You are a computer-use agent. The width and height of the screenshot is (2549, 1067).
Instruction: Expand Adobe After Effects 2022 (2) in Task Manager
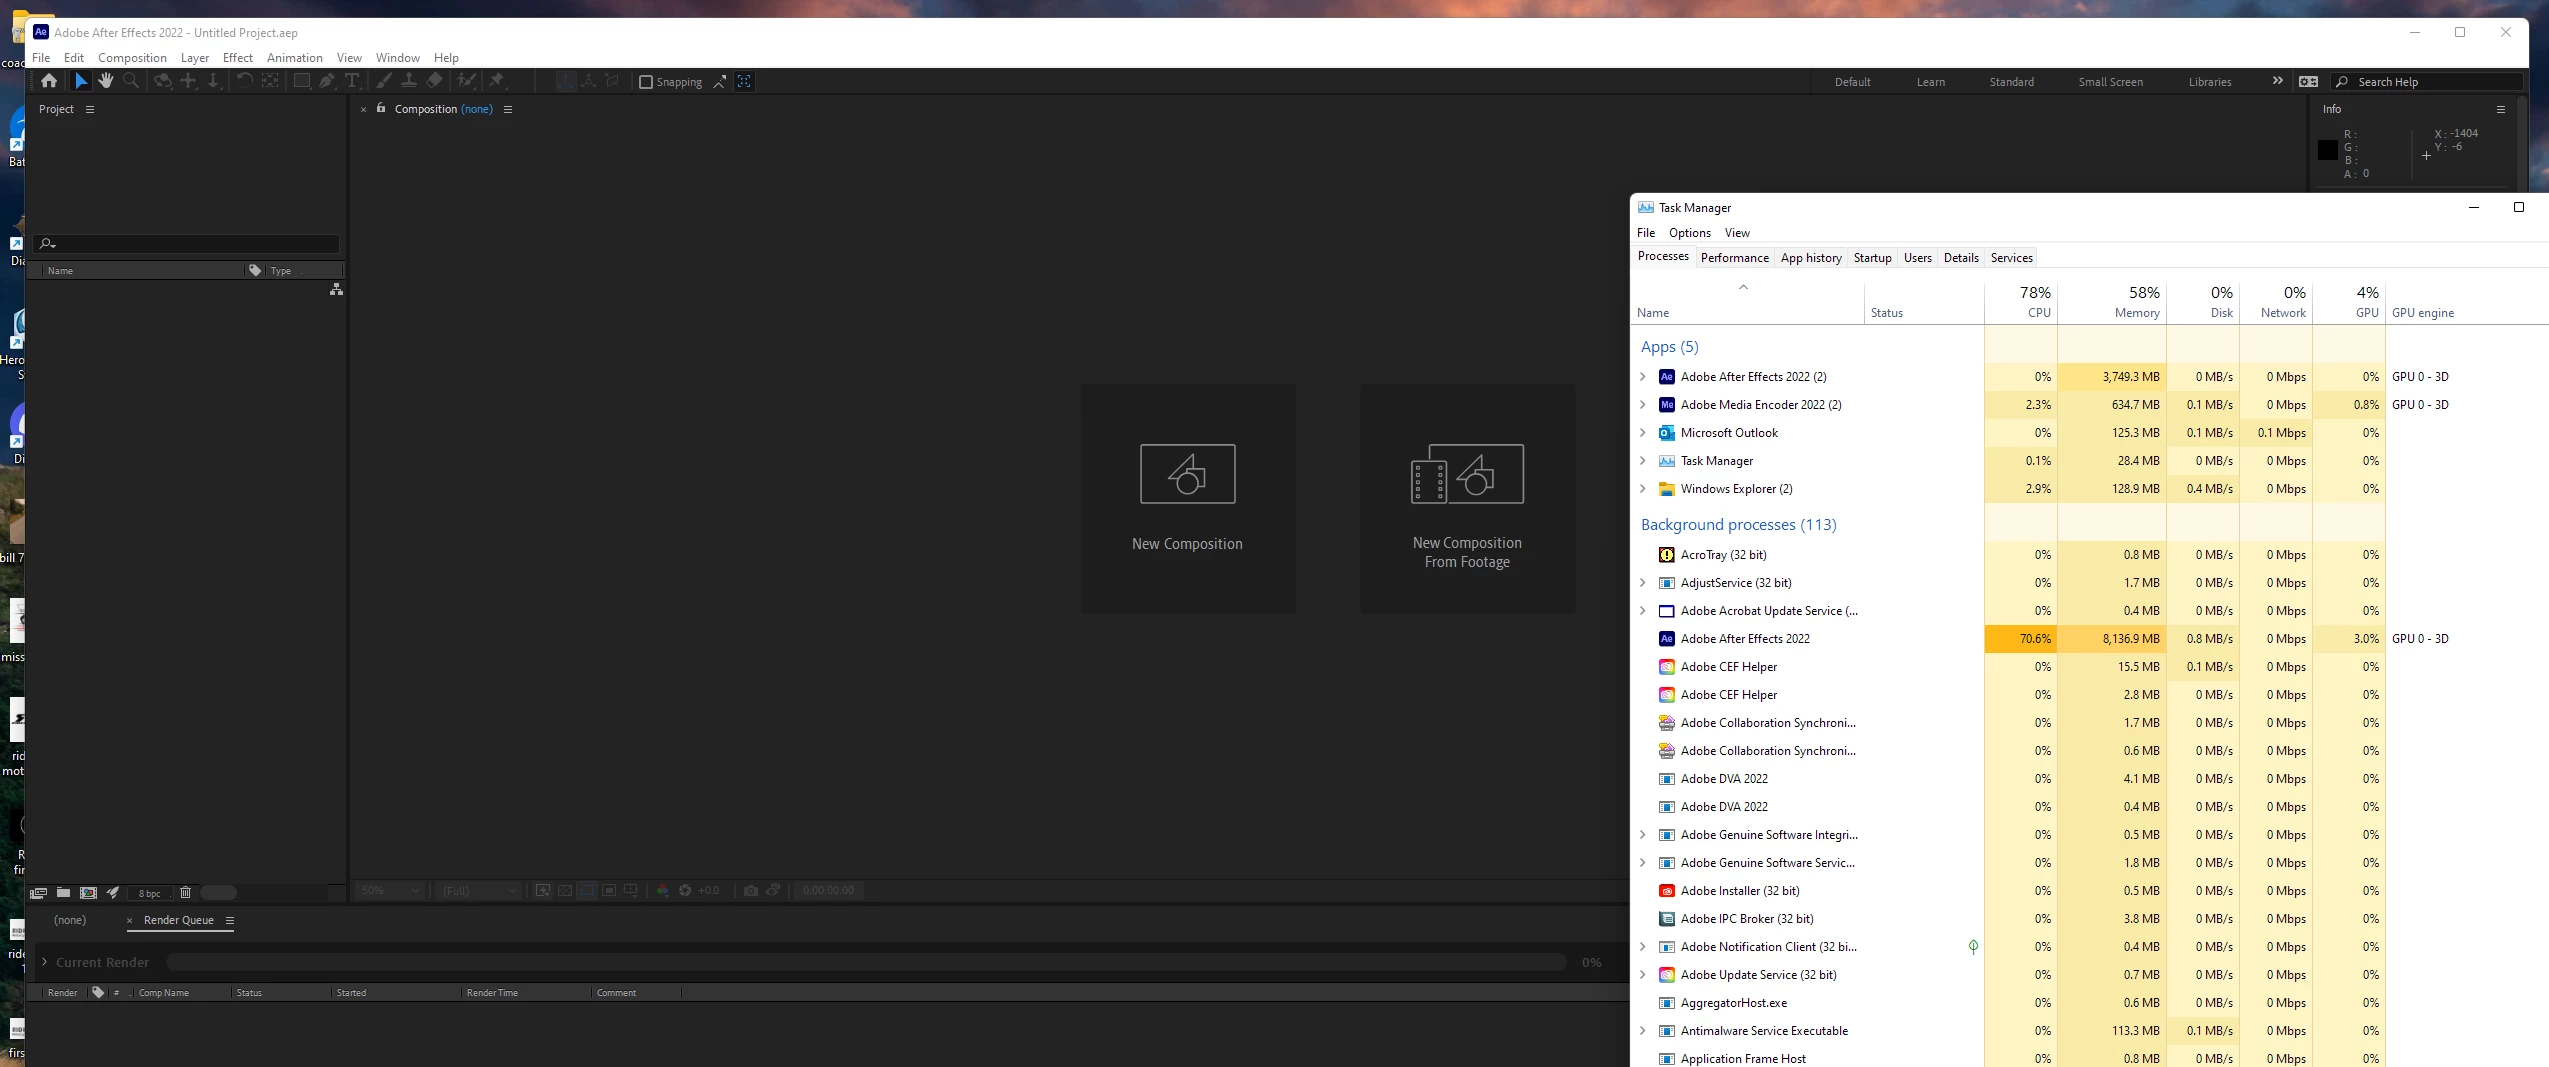(1642, 377)
